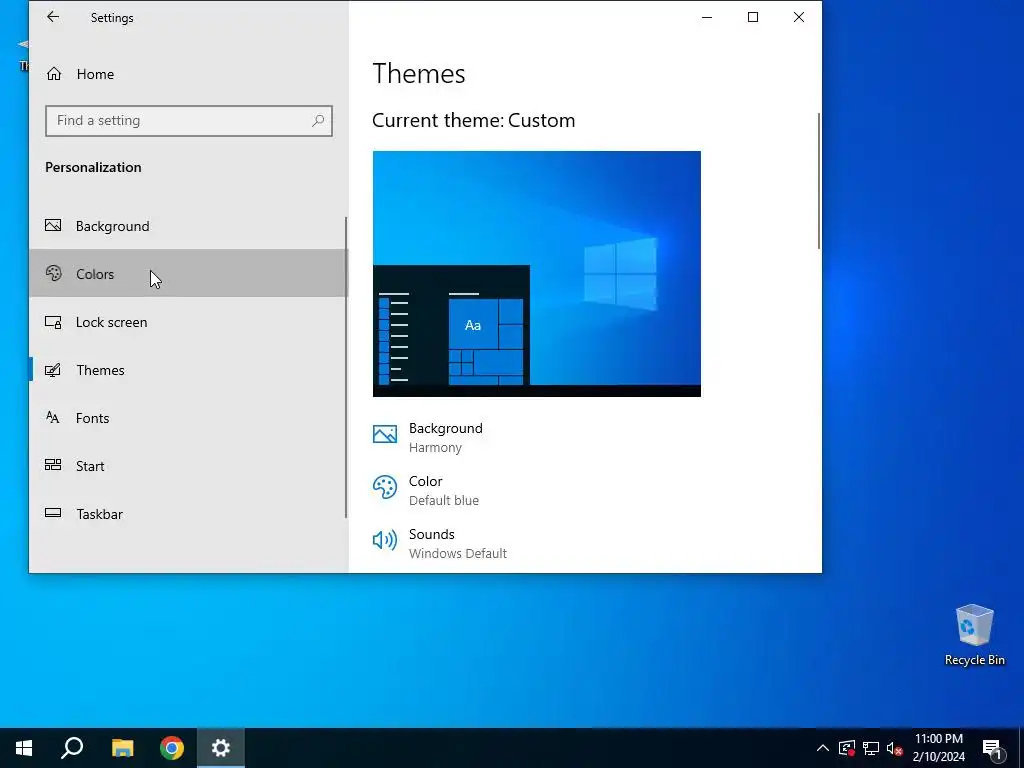1024x768 pixels.
Task: Open the clock showing 11:00 PM
Action: [x=938, y=748]
